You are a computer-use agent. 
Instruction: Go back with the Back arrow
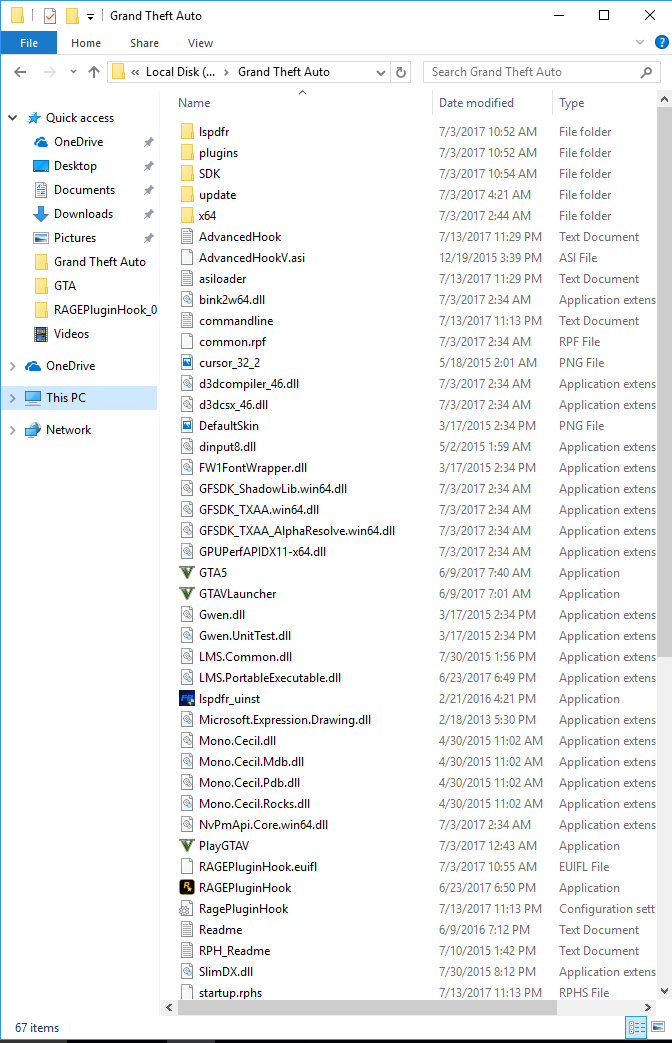tap(21, 72)
